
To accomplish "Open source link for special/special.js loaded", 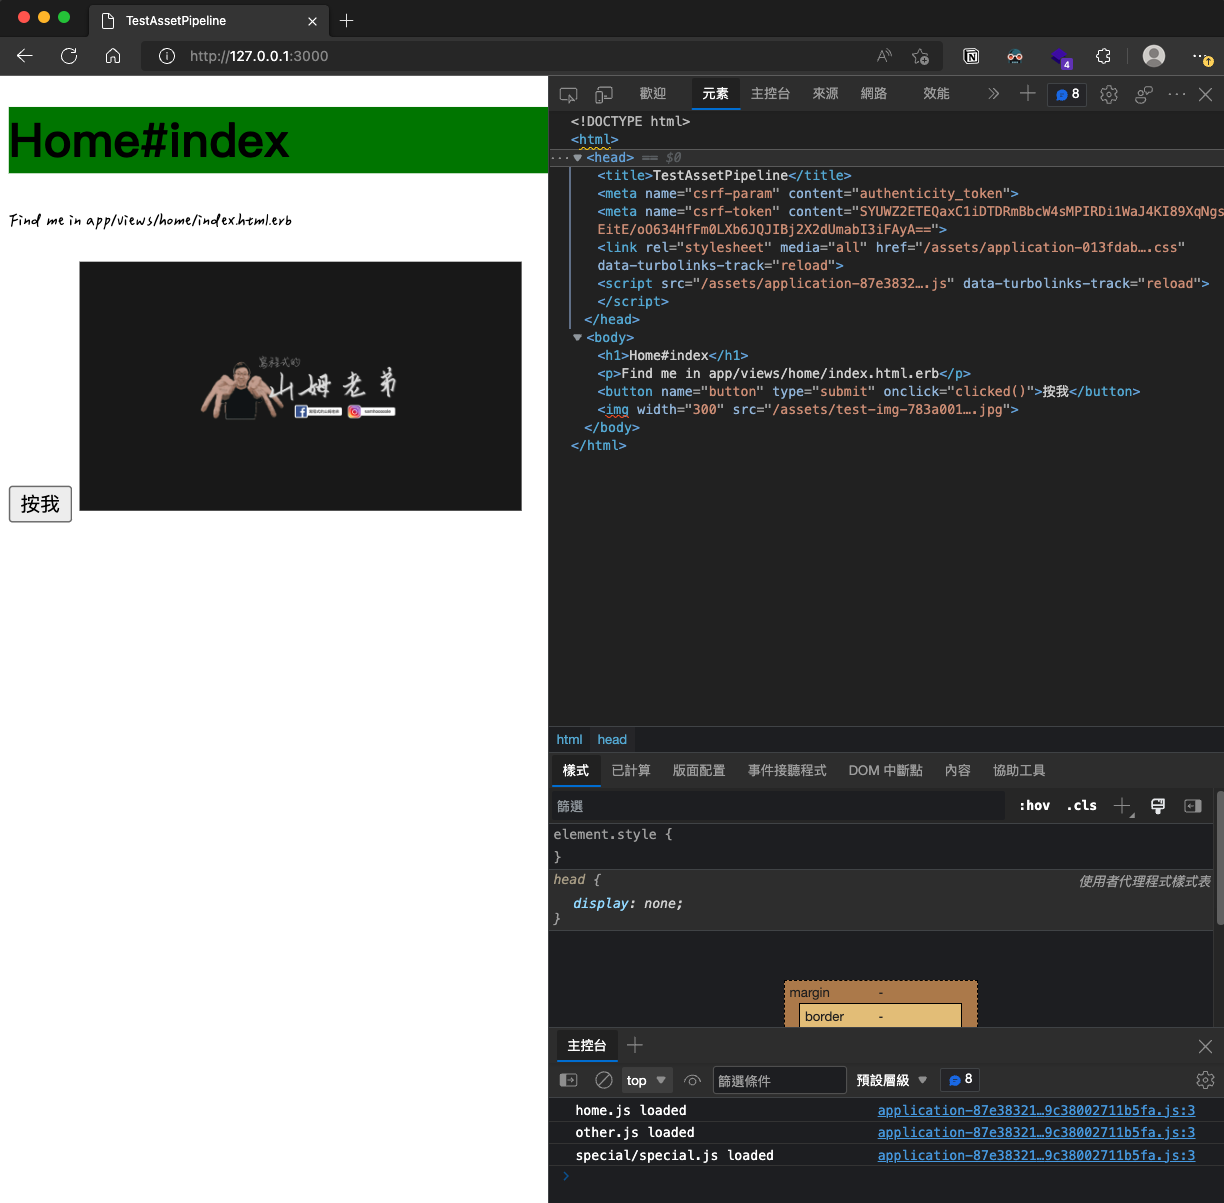I will coord(1036,1155).
